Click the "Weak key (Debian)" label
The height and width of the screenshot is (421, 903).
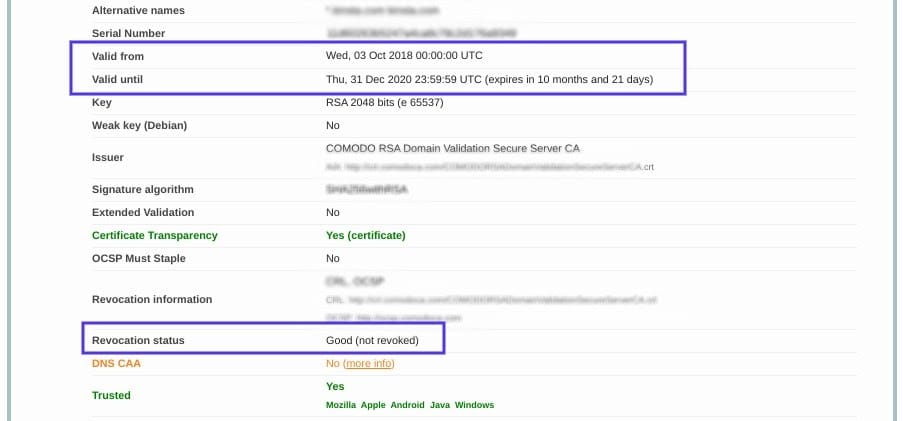pos(139,125)
